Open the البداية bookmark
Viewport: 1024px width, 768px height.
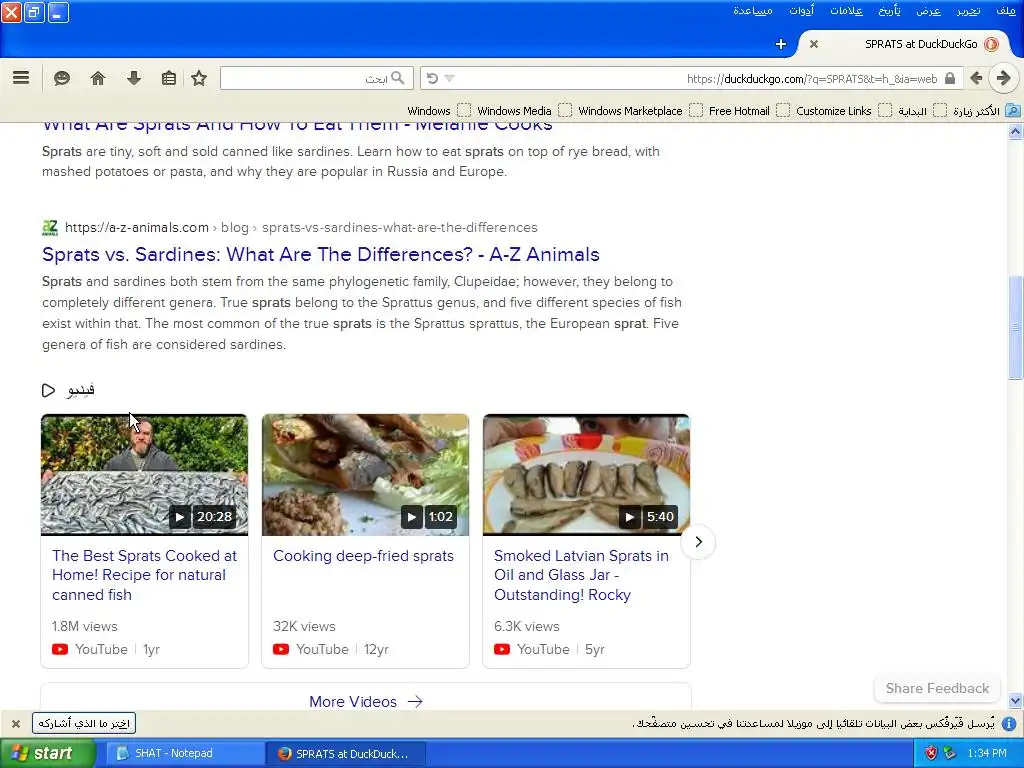tap(921, 111)
